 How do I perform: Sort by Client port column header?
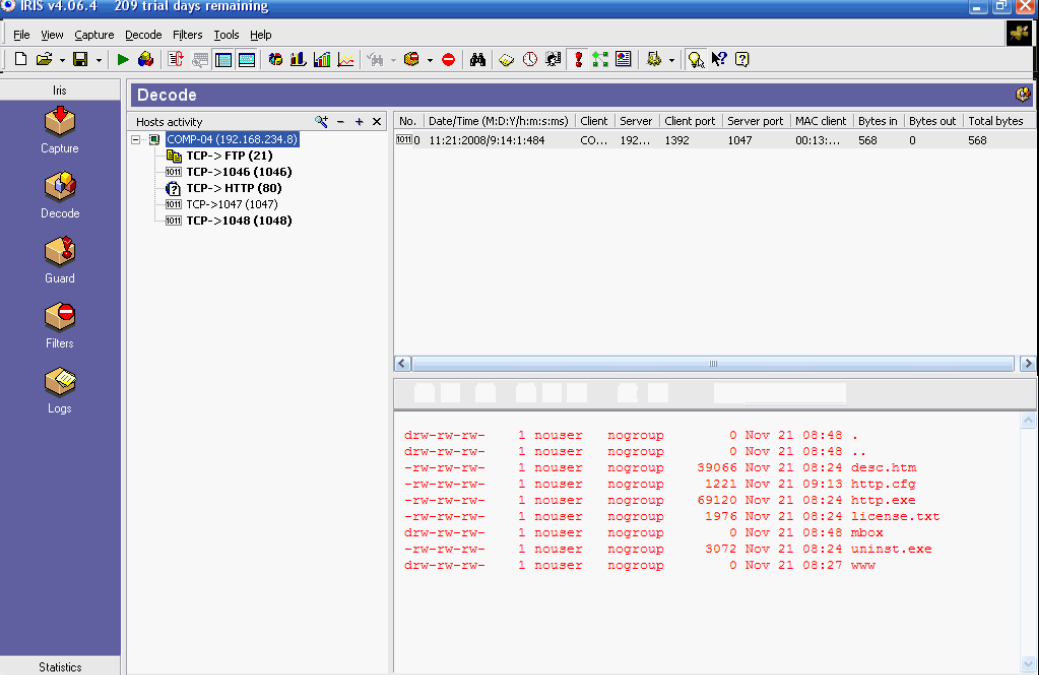click(x=690, y=121)
